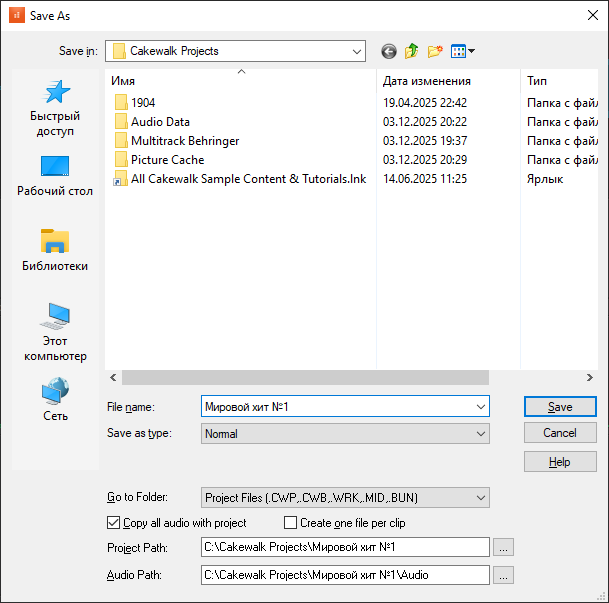
Task: Select the date 03.12.2025 19:37 cell
Action: click(425, 141)
